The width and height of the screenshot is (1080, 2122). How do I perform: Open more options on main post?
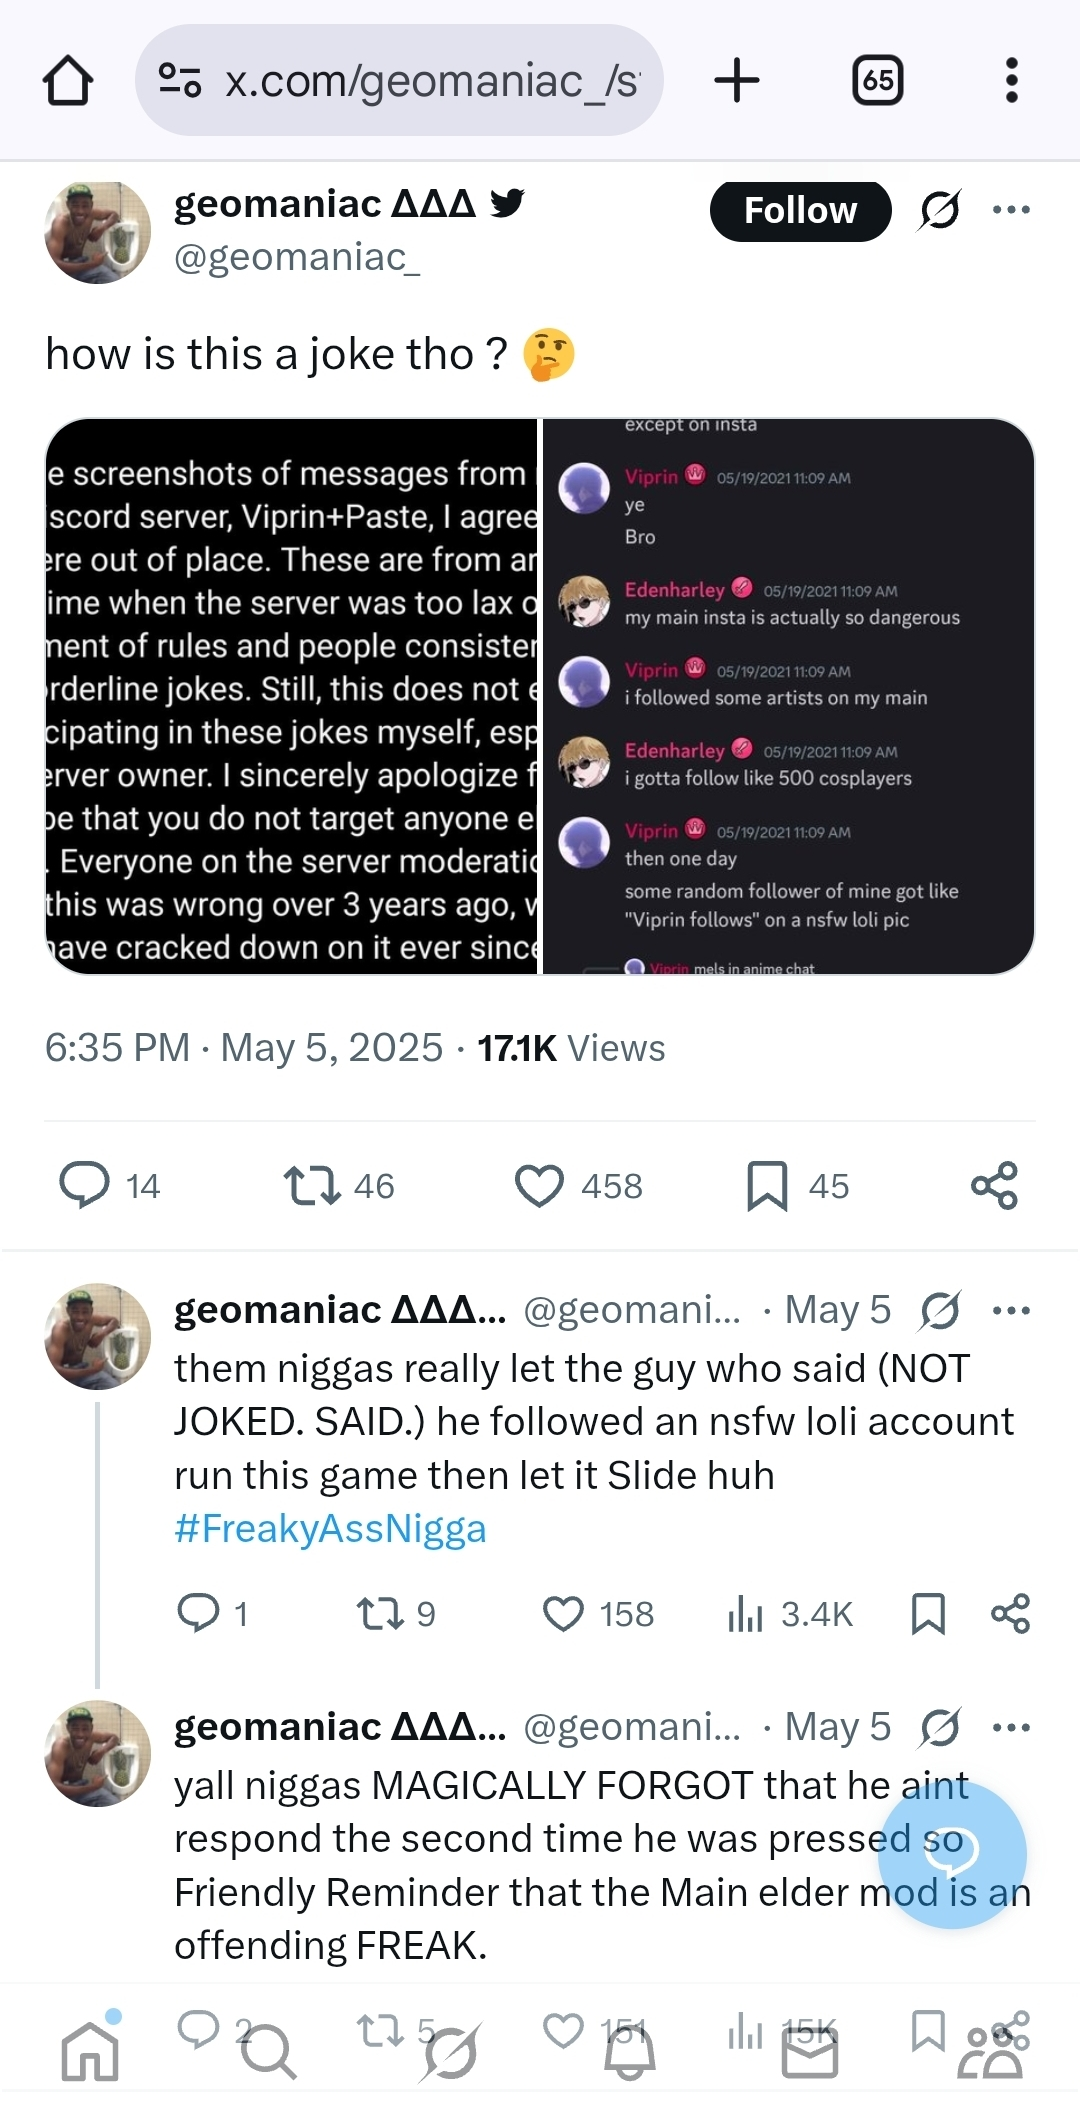(x=1011, y=210)
